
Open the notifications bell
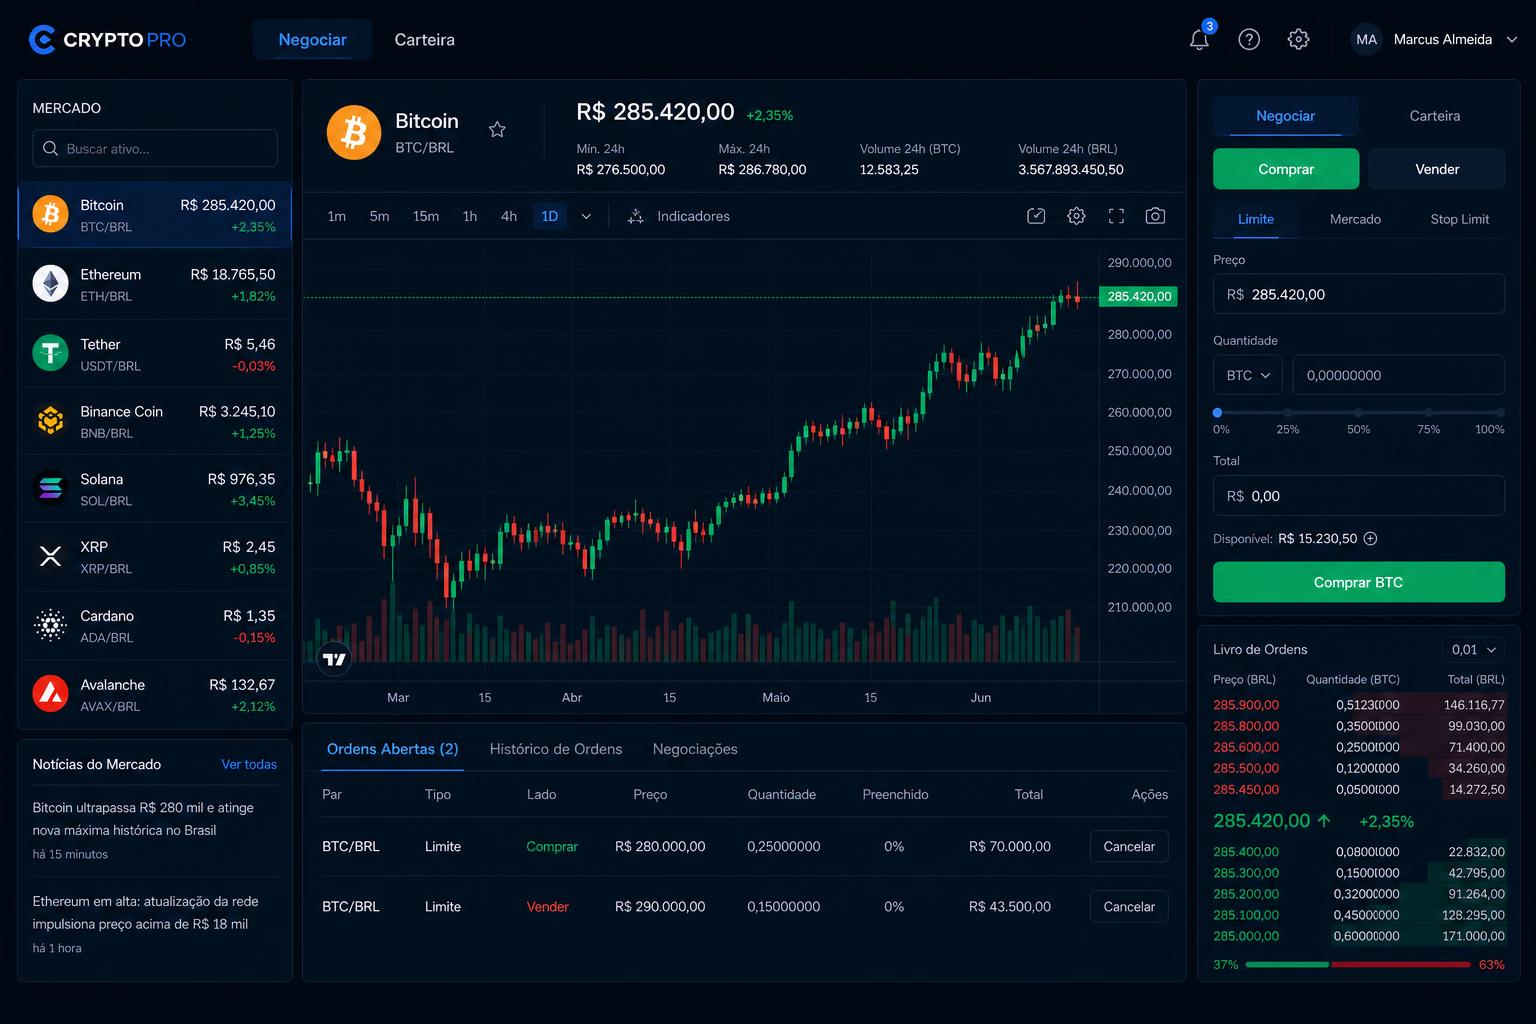[1199, 39]
